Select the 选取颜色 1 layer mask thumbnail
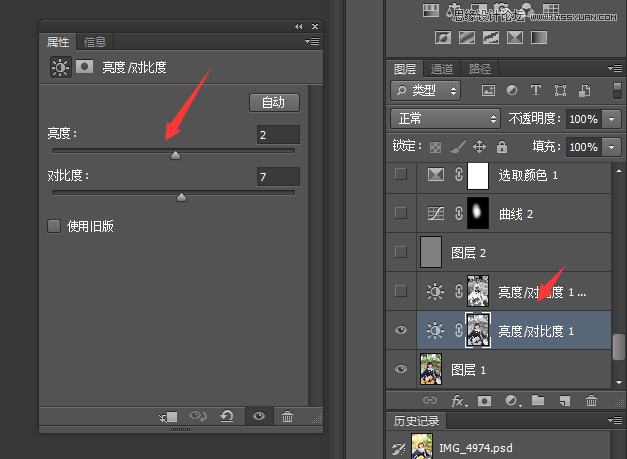The height and width of the screenshot is (459, 627). tap(478, 176)
